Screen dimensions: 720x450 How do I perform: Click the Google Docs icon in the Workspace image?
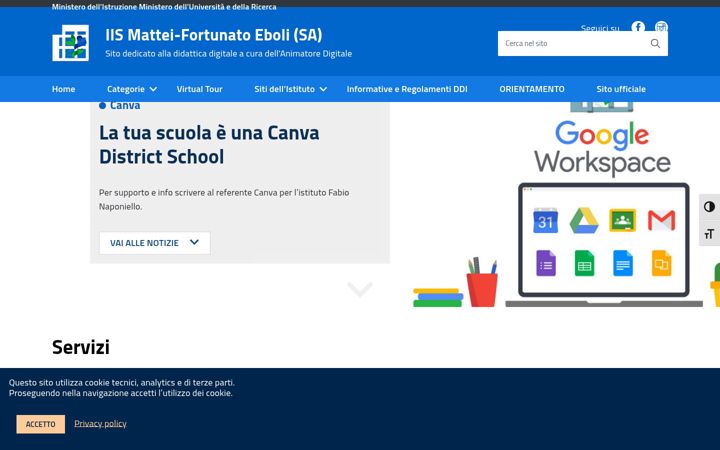[623, 263]
